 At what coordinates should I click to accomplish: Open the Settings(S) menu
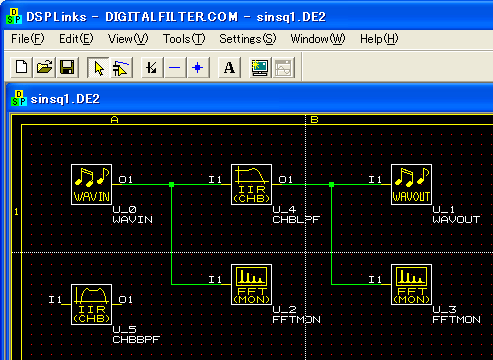point(248,39)
